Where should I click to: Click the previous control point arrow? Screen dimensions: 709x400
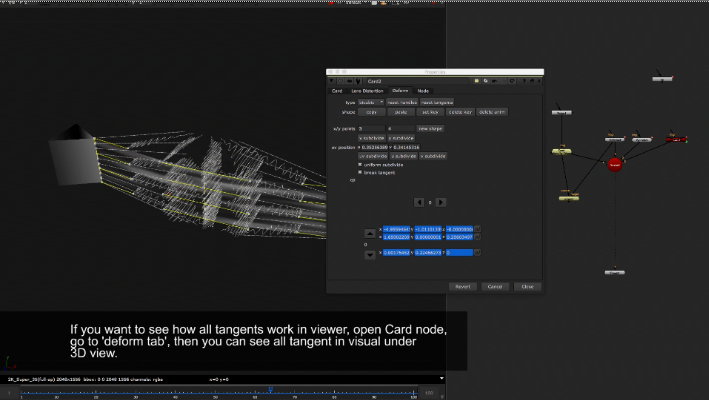pyautogui.click(x=420, y=201)
